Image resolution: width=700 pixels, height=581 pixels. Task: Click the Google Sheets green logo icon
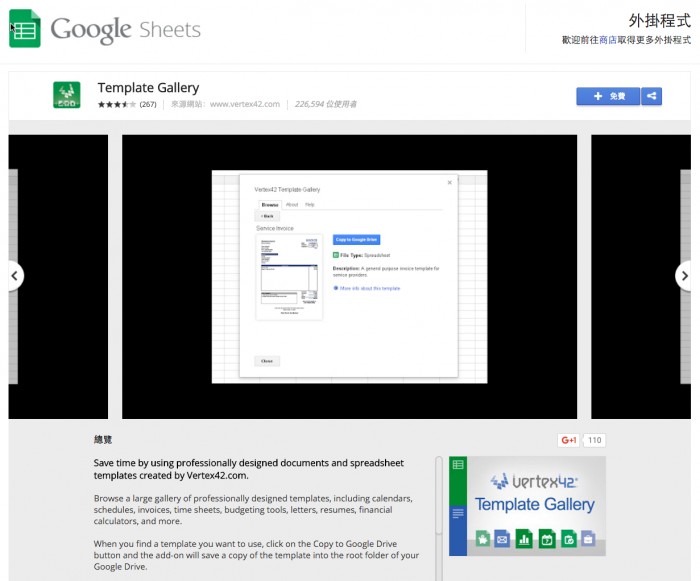(25, 29)
